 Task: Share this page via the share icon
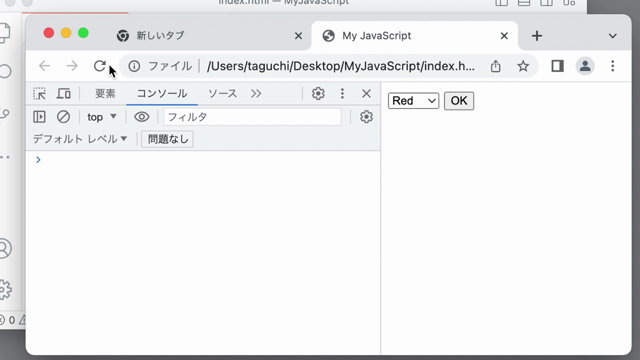tap(496, 66)
